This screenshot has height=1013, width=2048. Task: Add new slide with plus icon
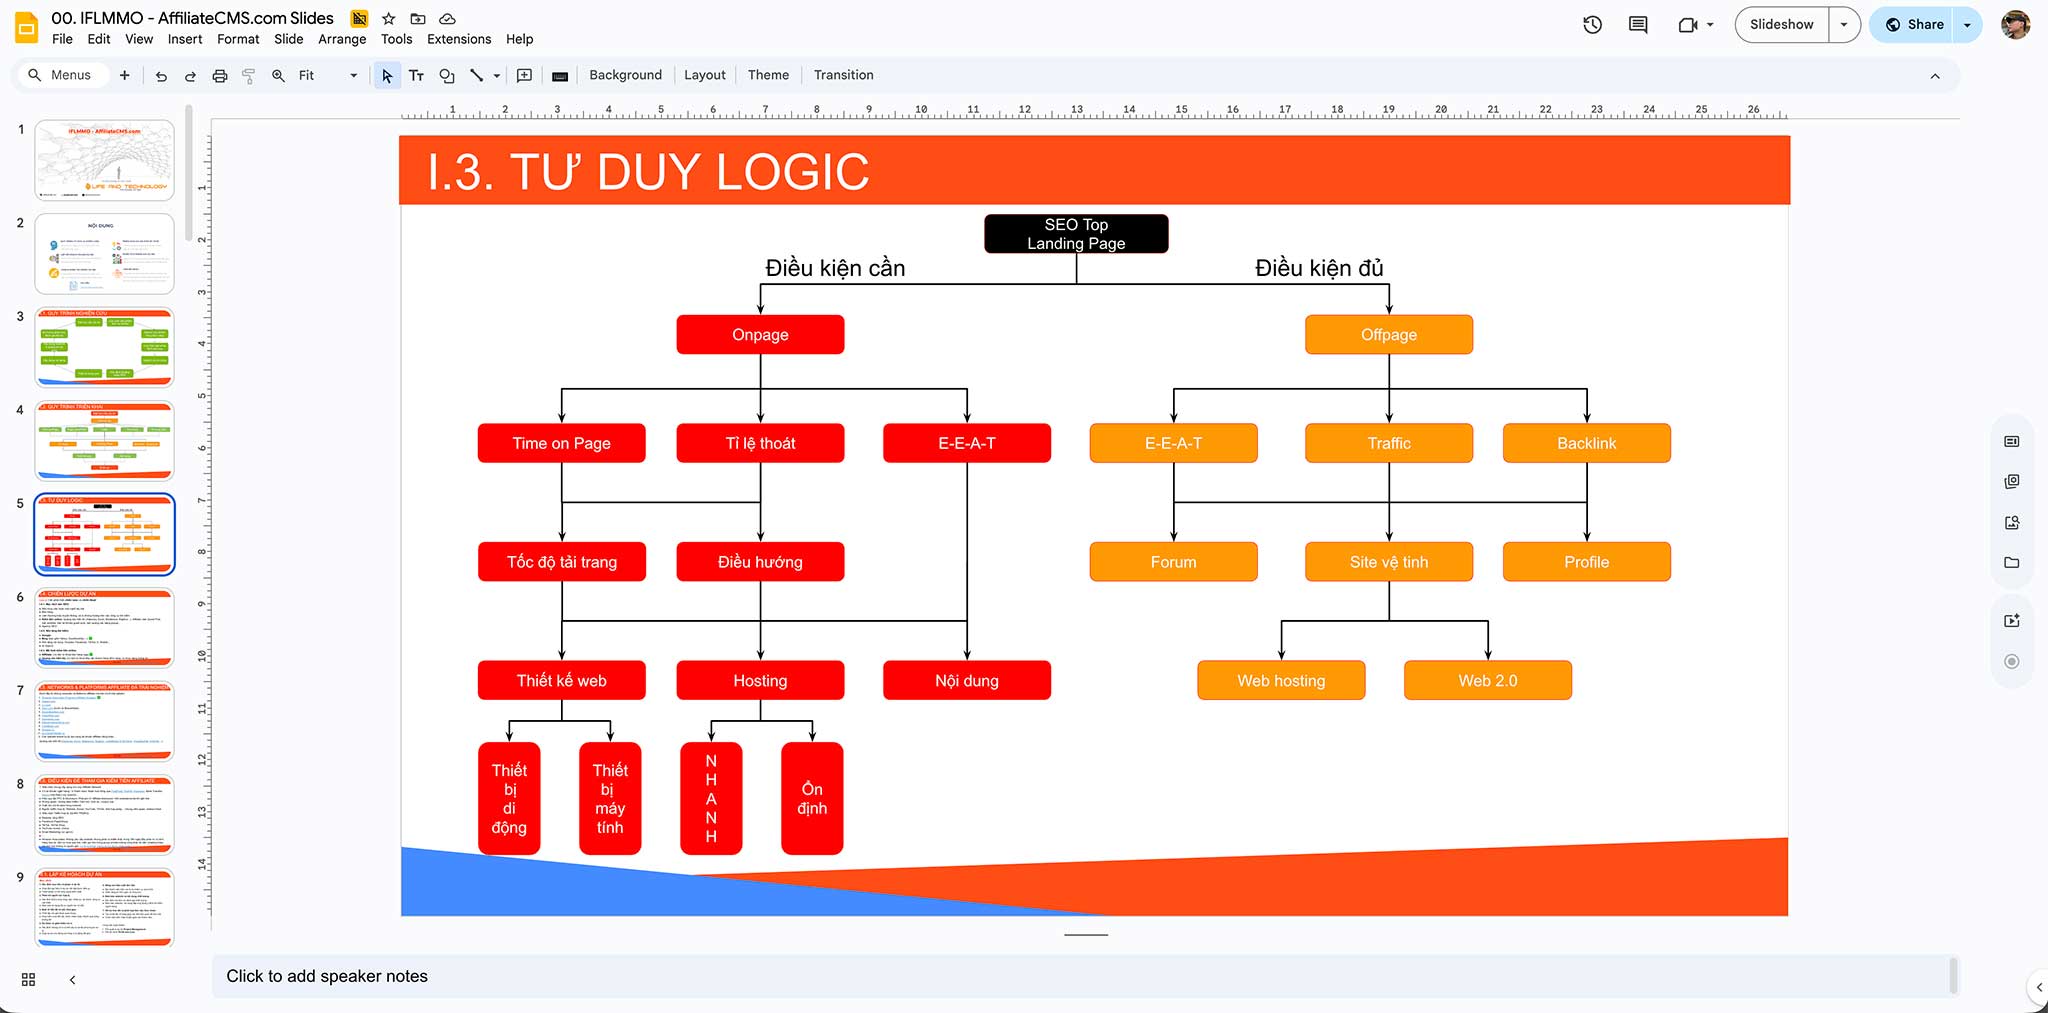[x=124, y=75]
